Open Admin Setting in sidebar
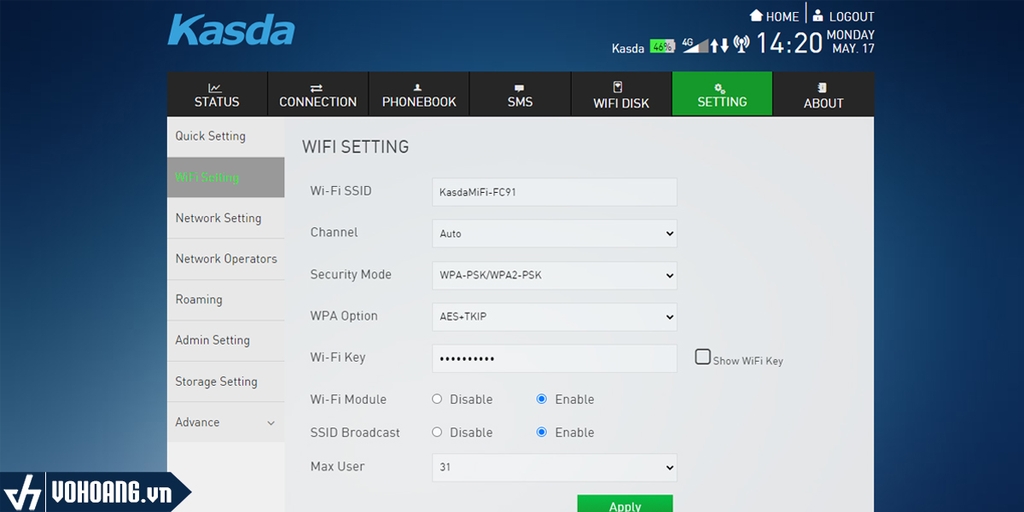This screenshot has width=1024, height=512. (x=225, y=340)
